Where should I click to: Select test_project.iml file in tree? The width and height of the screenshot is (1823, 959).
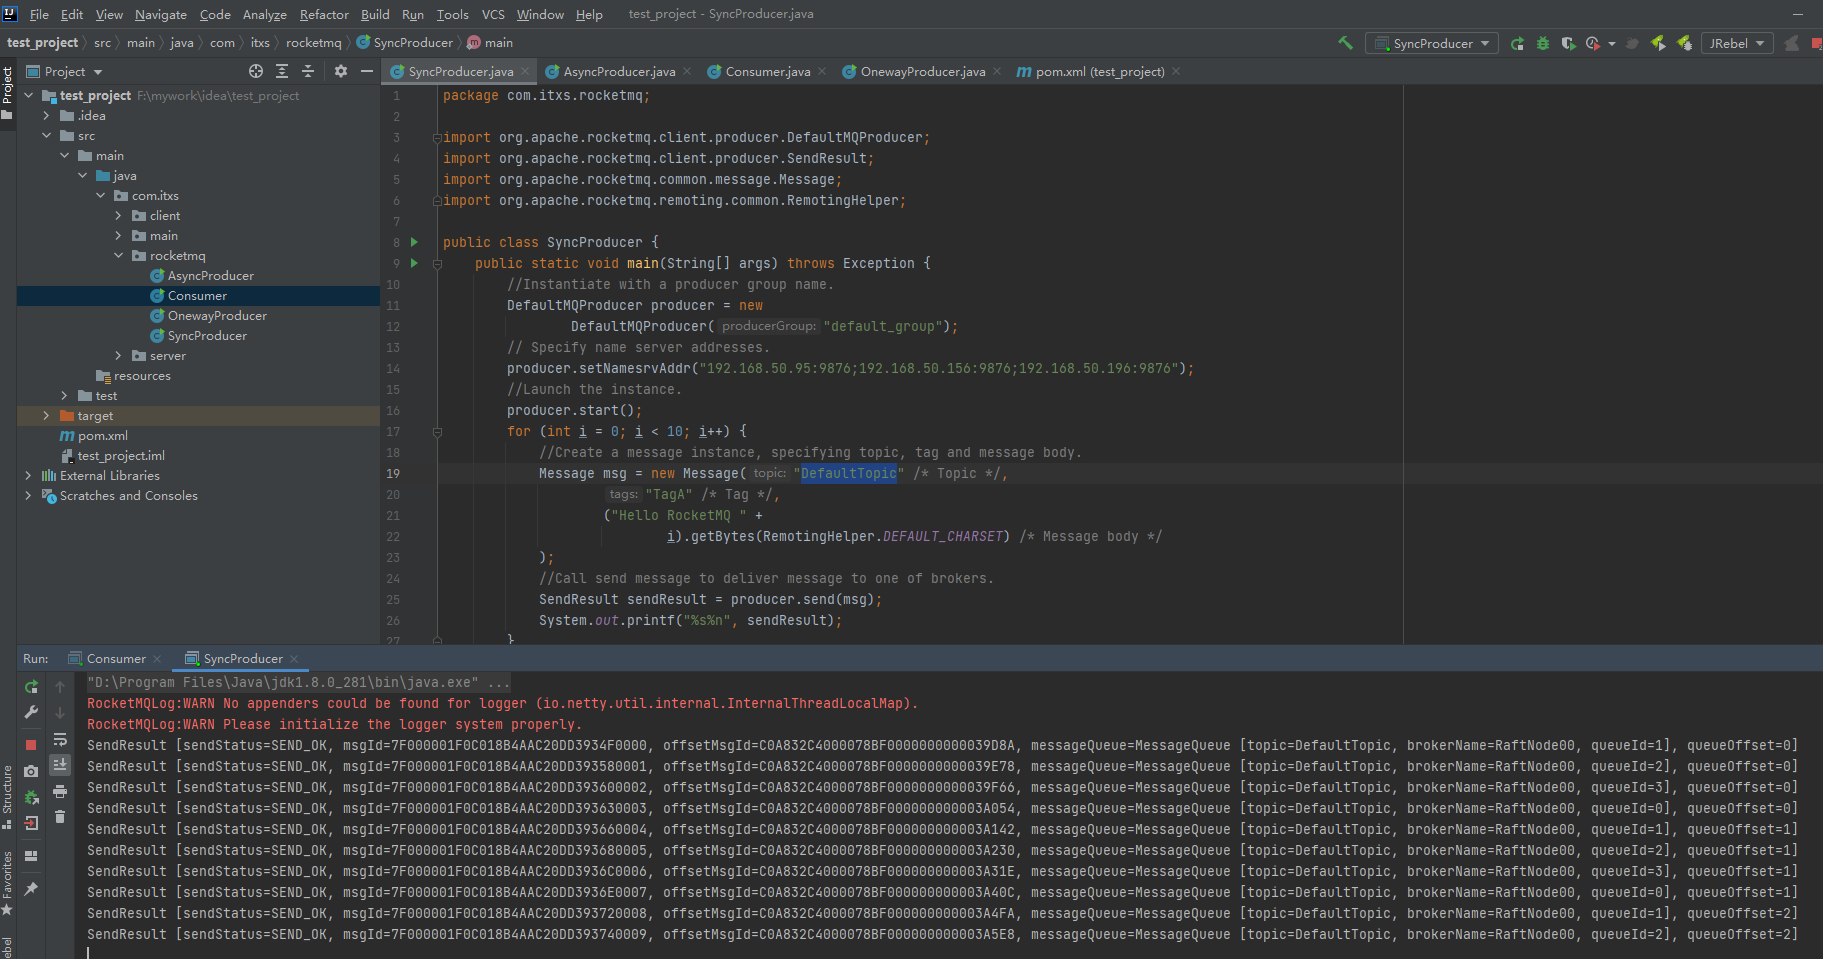121,456
